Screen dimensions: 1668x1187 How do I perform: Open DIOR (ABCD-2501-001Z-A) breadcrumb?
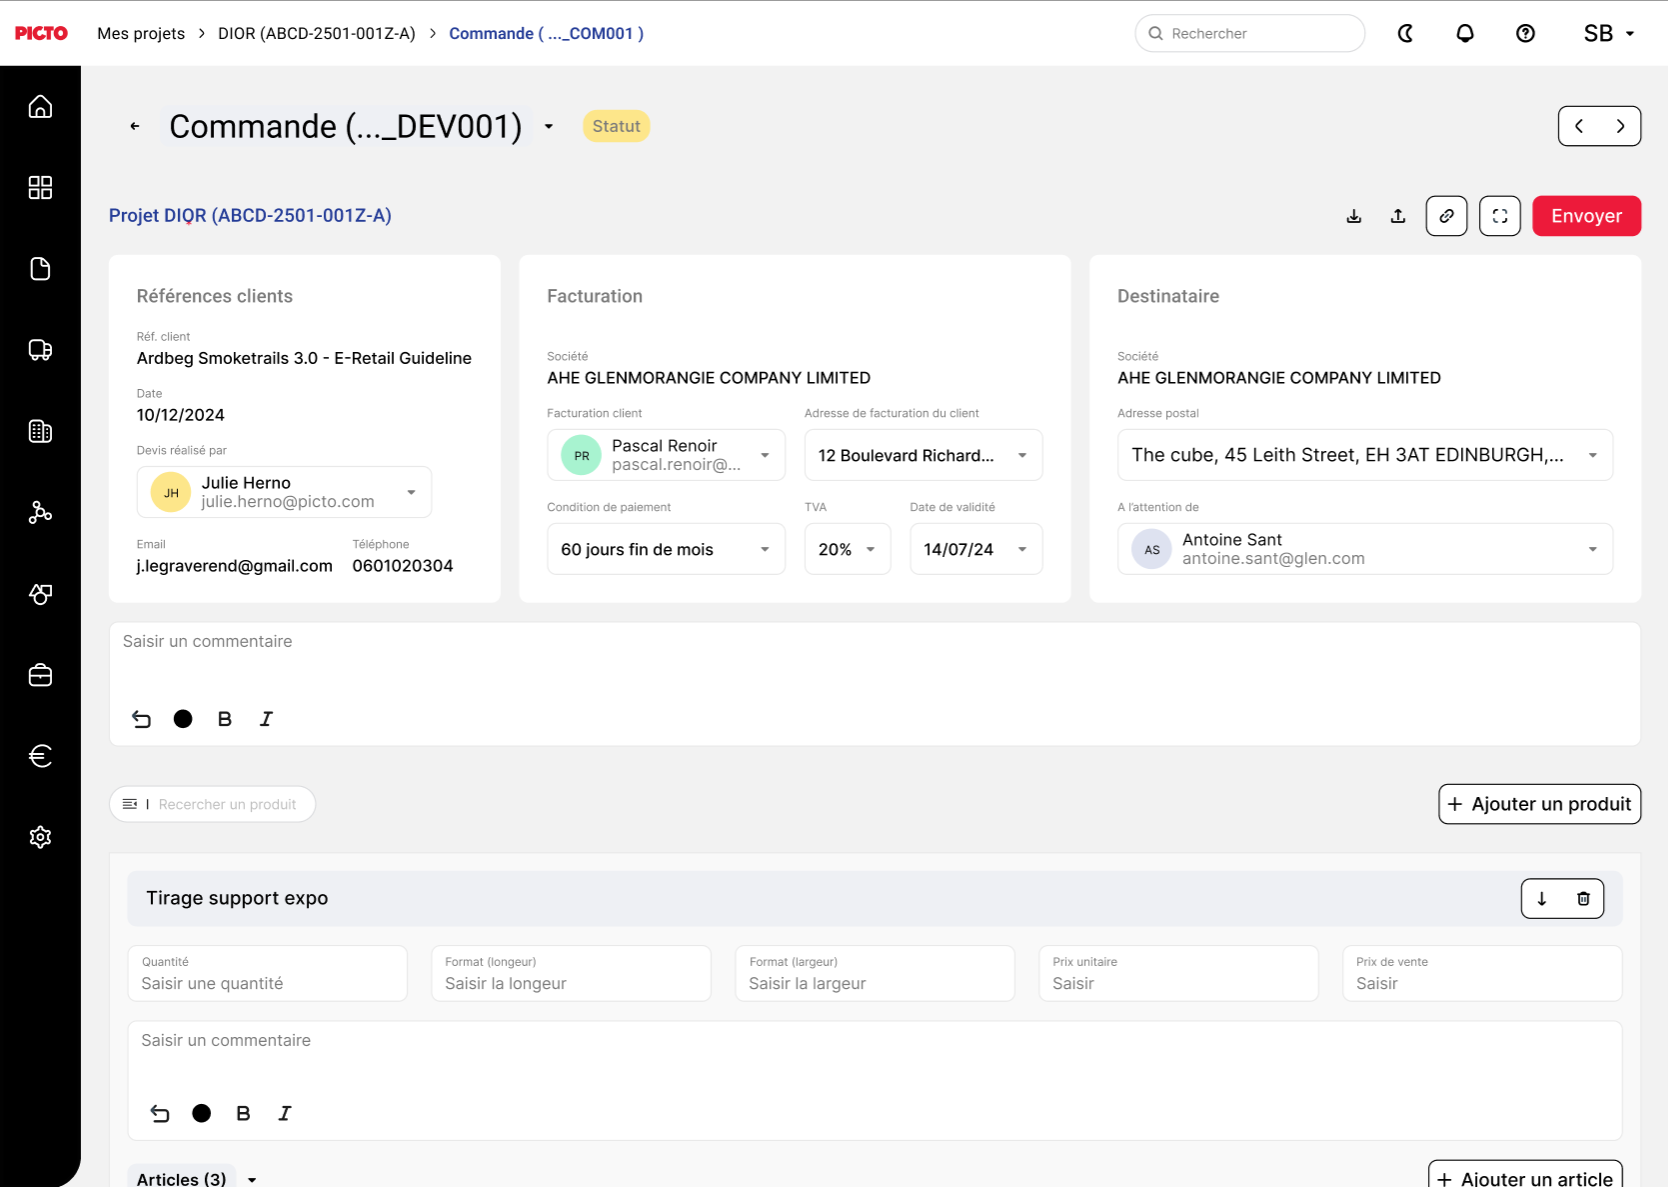tap(317, 33)
